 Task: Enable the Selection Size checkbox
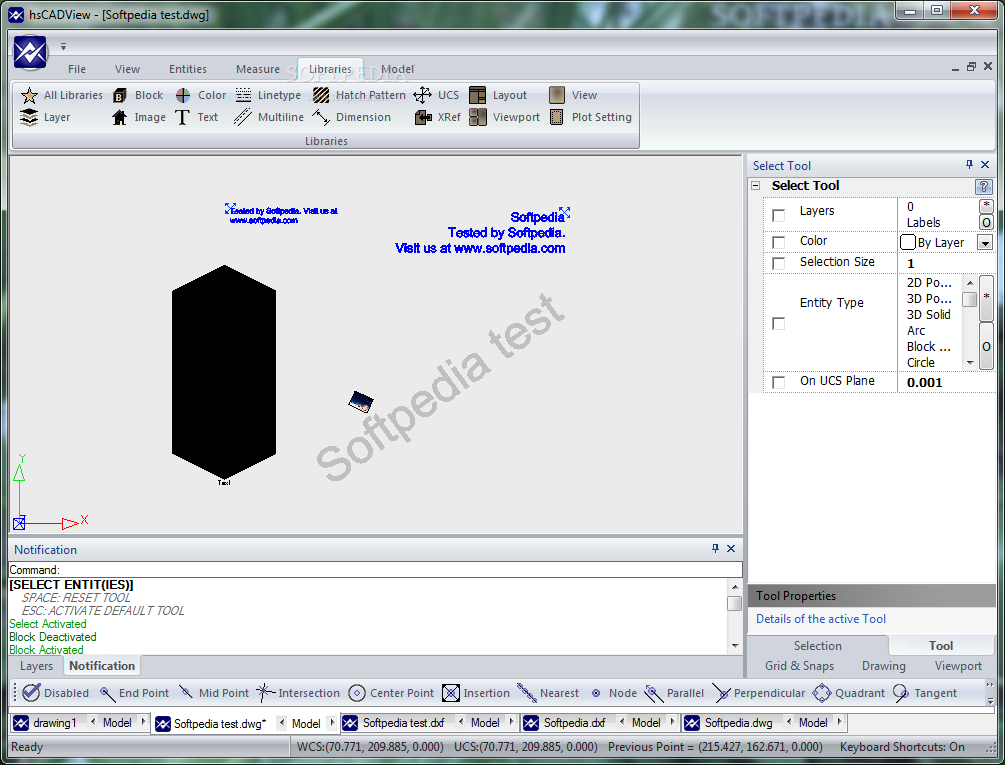779,263
